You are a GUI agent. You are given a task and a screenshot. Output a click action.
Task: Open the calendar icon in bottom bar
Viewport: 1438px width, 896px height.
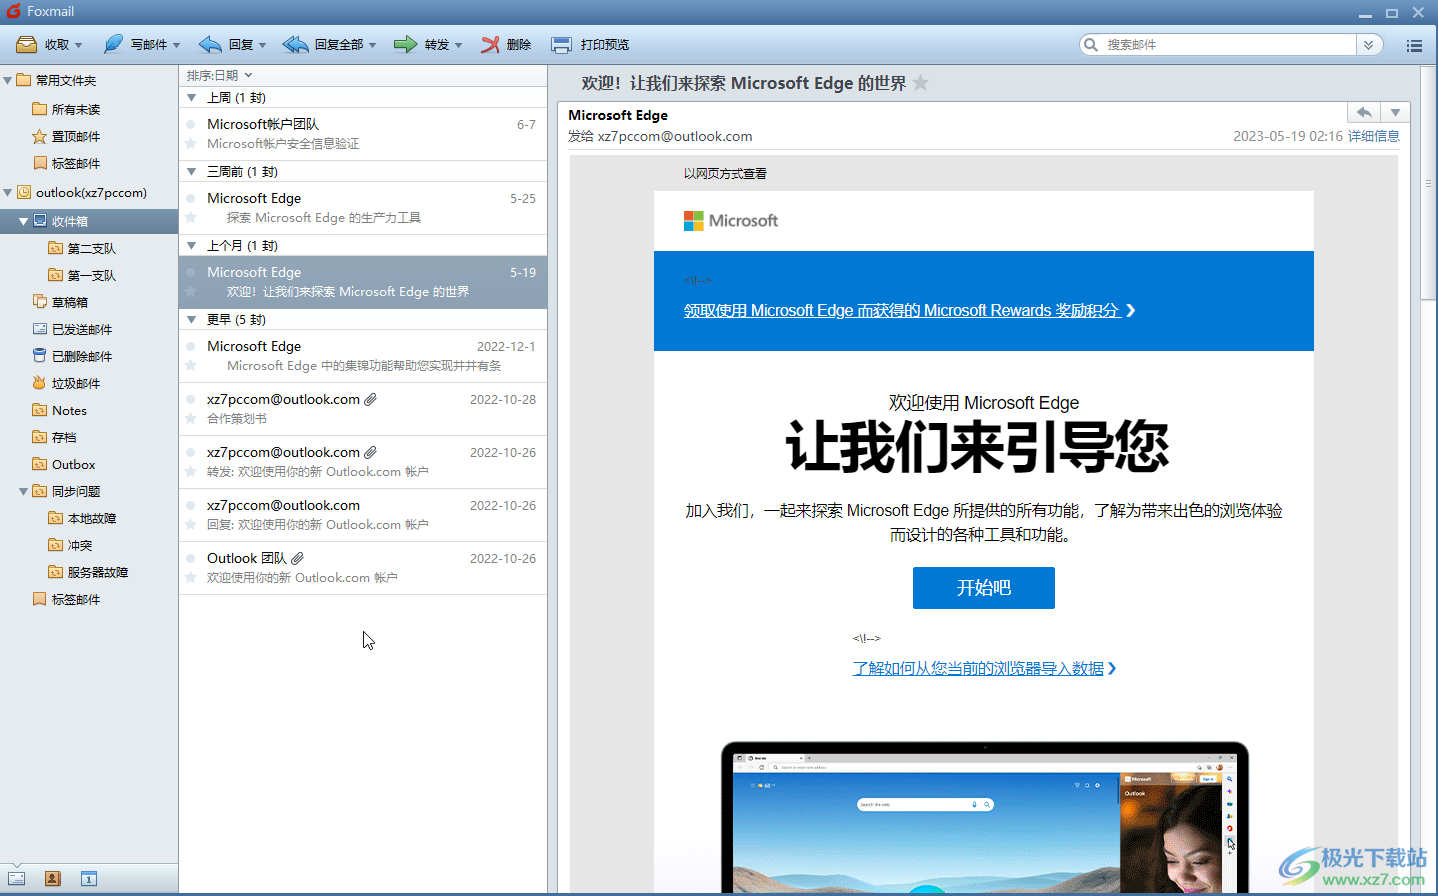pyautogui.click(x=89, y=878)
